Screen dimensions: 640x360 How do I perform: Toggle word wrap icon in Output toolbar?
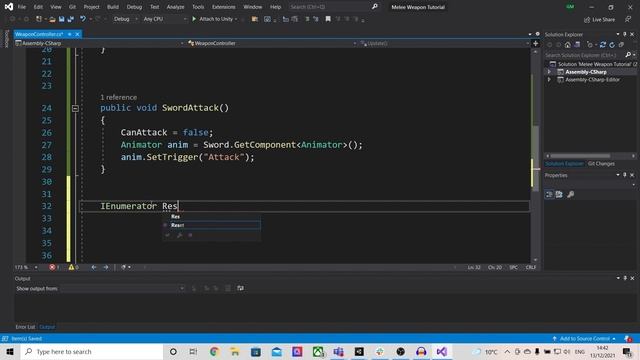pyautogui.click(x=240, y=288)
